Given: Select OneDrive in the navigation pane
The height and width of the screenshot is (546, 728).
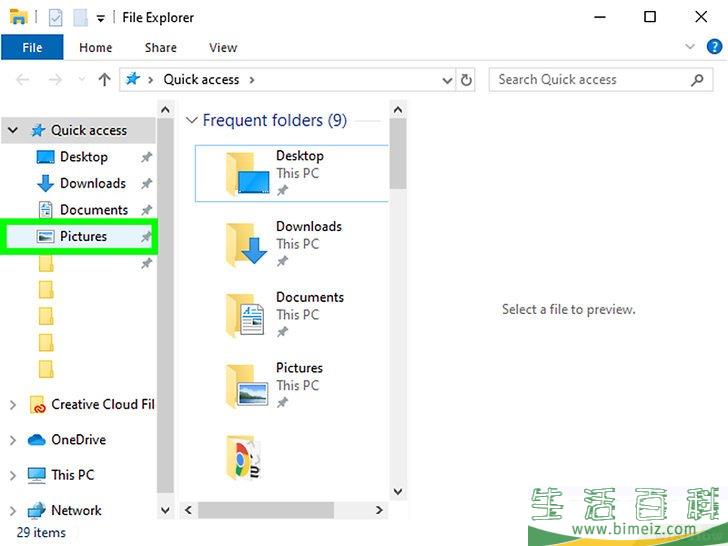Looking at the screenshot, I should 78,440.
